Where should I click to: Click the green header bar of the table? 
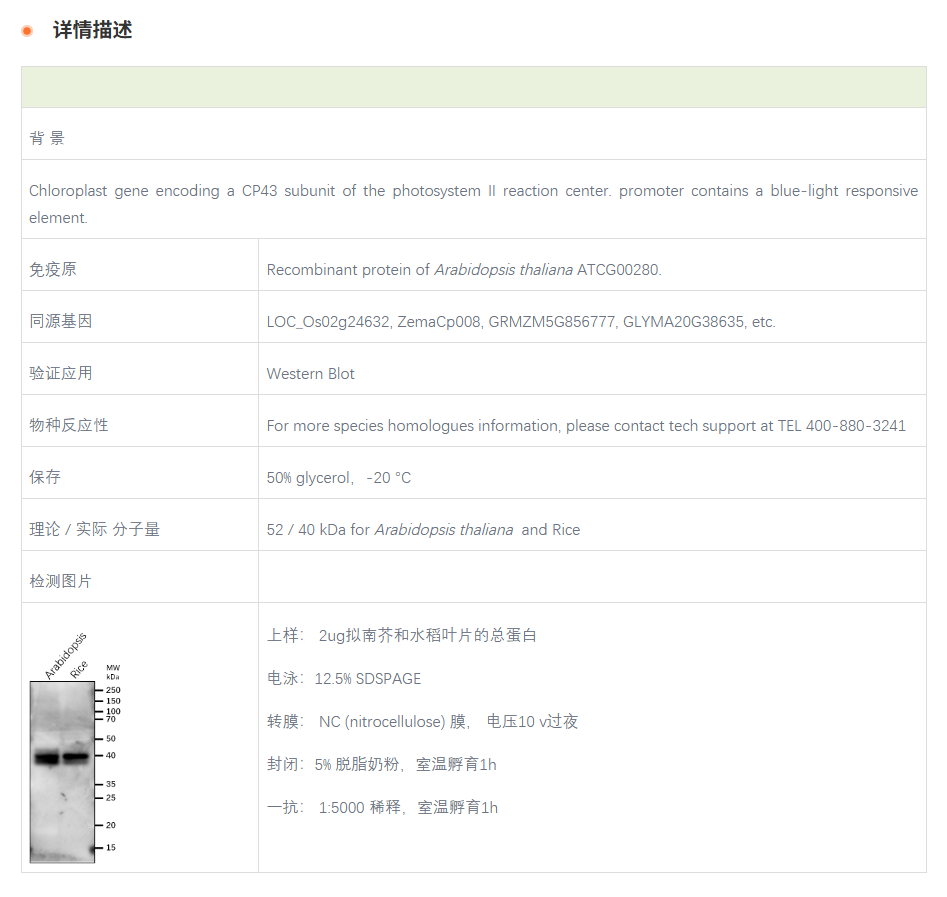pos(473,87)
